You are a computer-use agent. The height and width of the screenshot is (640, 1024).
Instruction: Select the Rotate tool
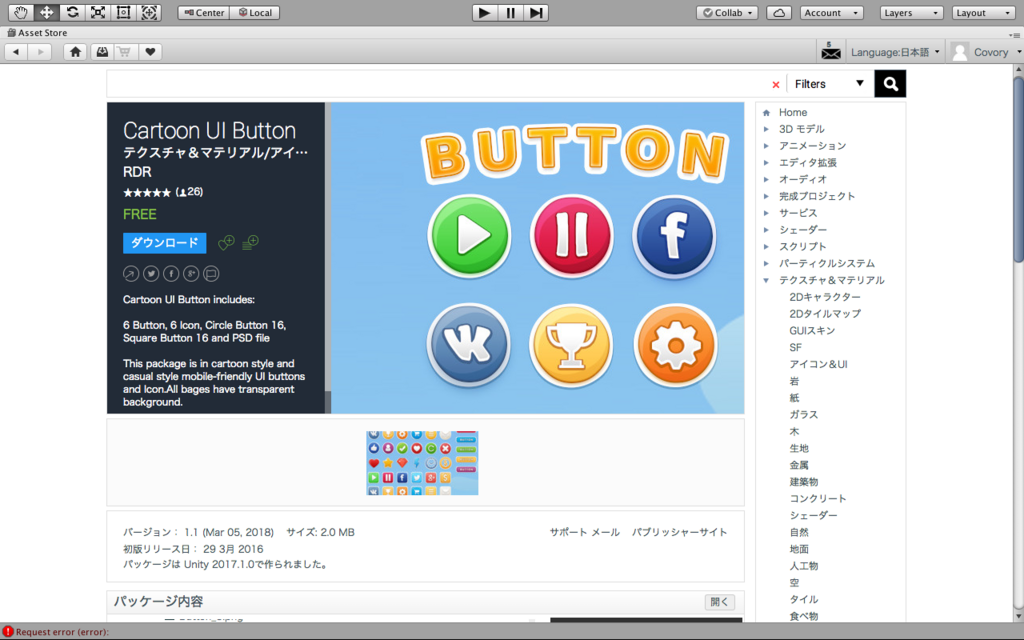[72, 12]
